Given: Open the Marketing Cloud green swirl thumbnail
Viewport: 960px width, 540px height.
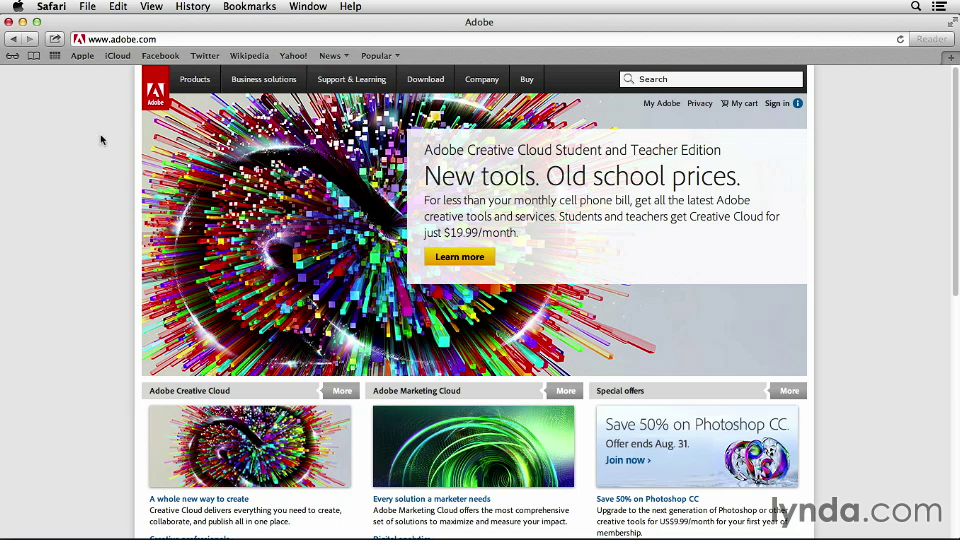Looking at the screenshot, I should click(x=473, y=446).
